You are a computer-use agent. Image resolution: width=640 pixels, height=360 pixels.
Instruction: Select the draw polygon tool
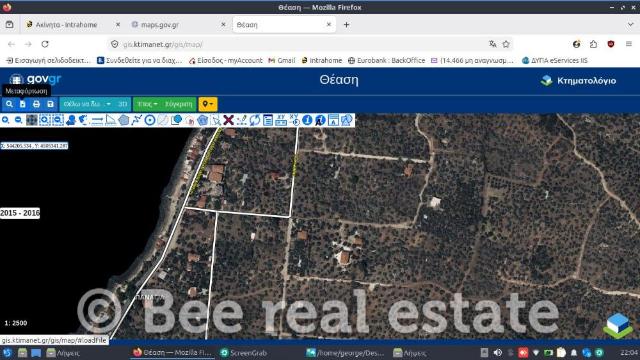click(x=124, y=120)
